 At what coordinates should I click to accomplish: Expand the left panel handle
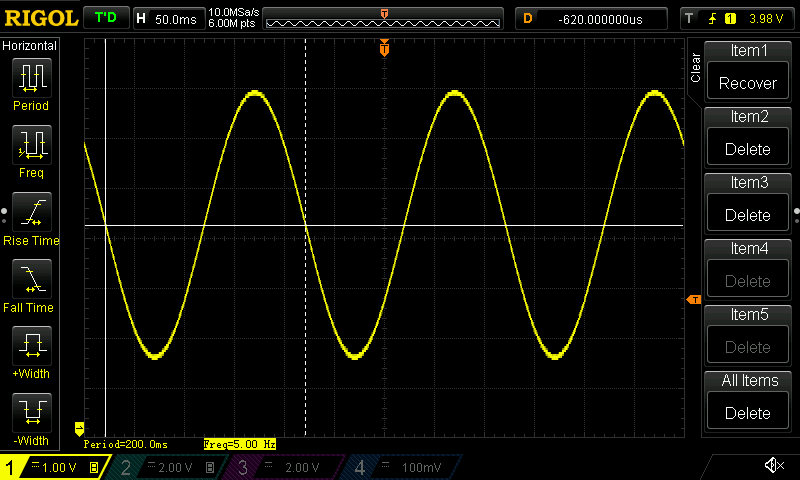[x=4, y=212]
